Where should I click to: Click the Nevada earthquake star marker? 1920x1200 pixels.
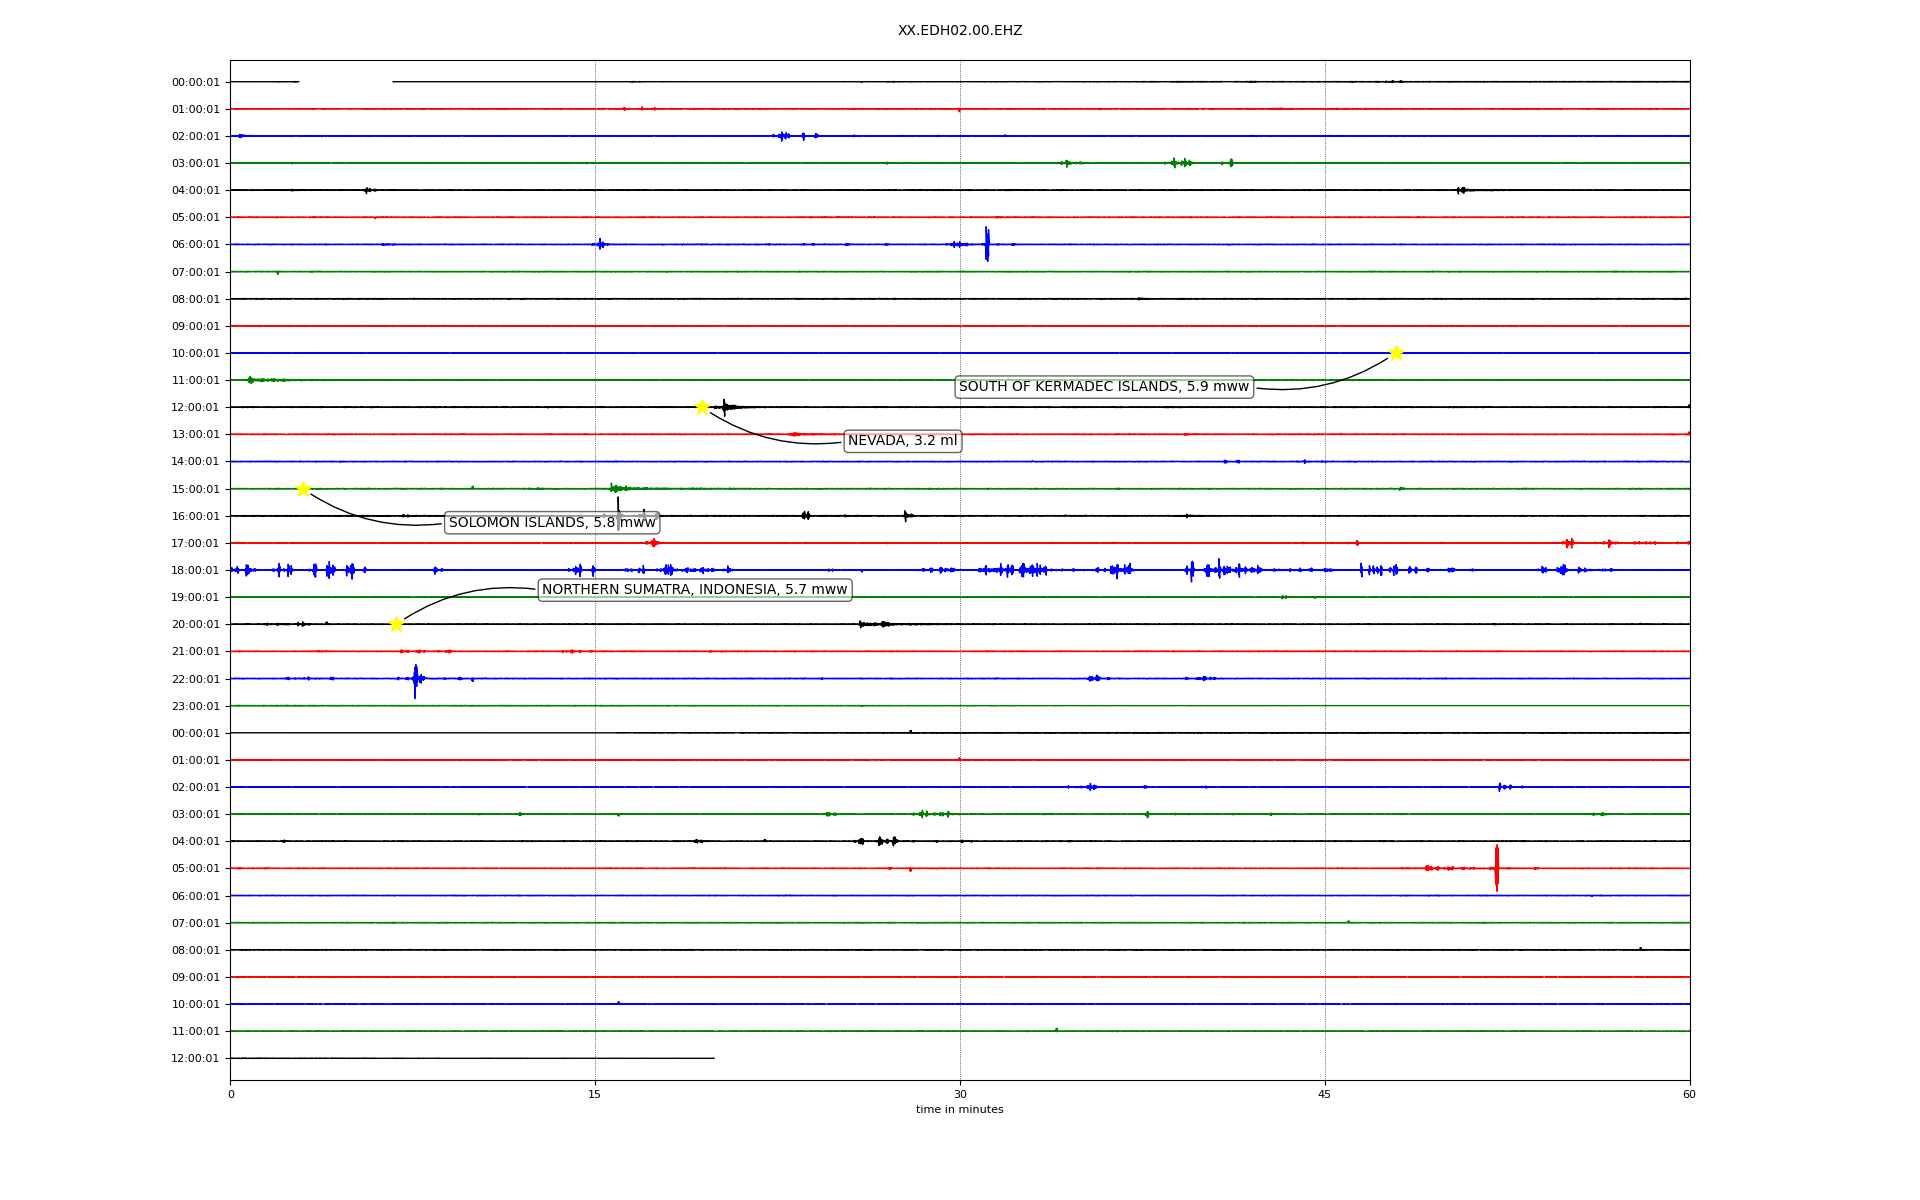[702, 407]
